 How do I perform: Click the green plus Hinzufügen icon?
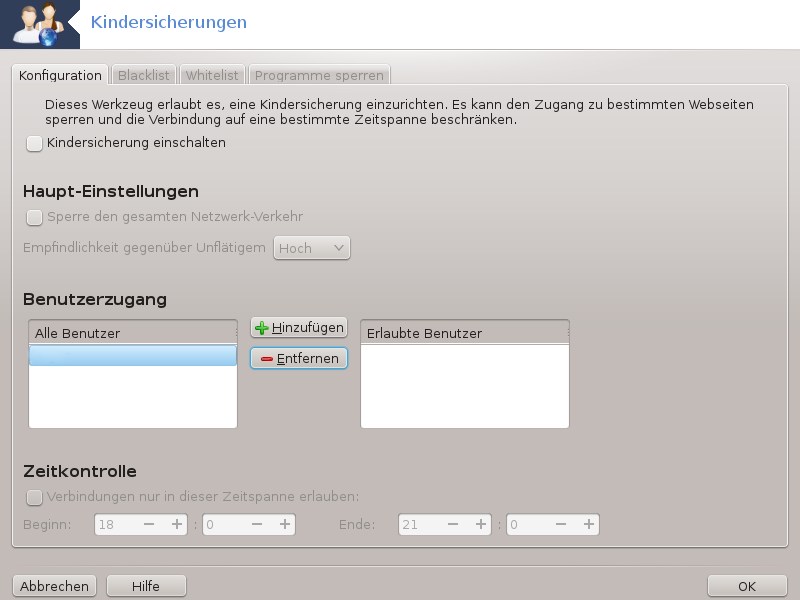coord(262,328)
